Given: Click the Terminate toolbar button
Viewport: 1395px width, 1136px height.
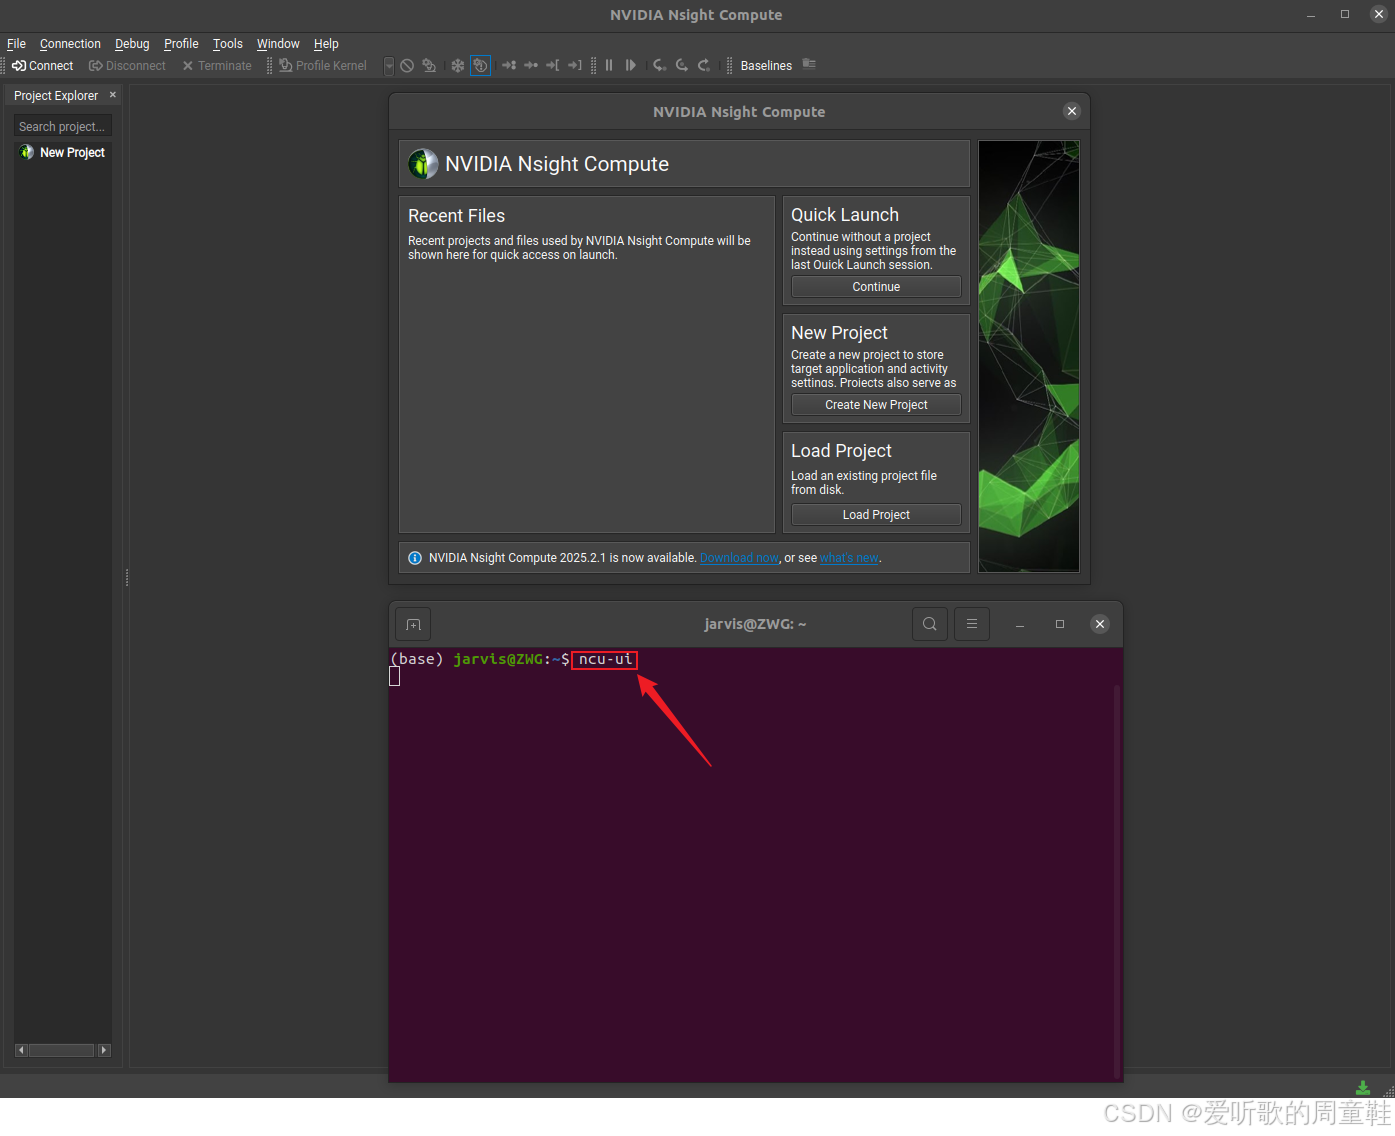Looking at the screenshot, I should tap(217, 66).
